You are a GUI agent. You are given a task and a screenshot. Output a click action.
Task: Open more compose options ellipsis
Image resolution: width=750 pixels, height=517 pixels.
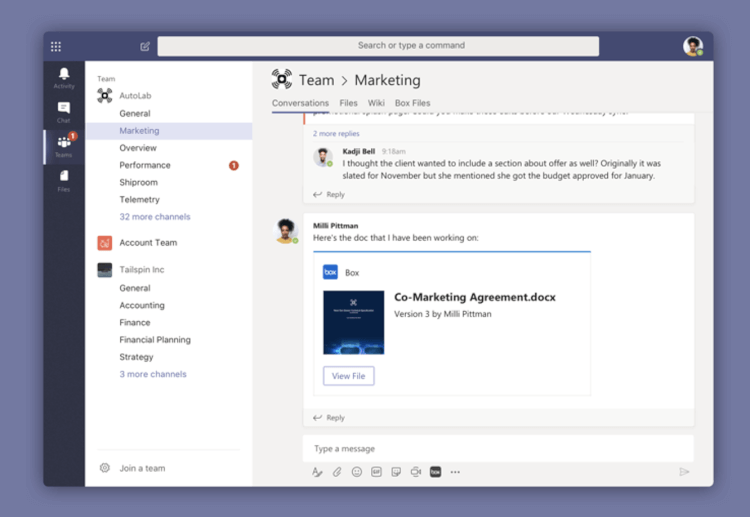tap(455, 472)
